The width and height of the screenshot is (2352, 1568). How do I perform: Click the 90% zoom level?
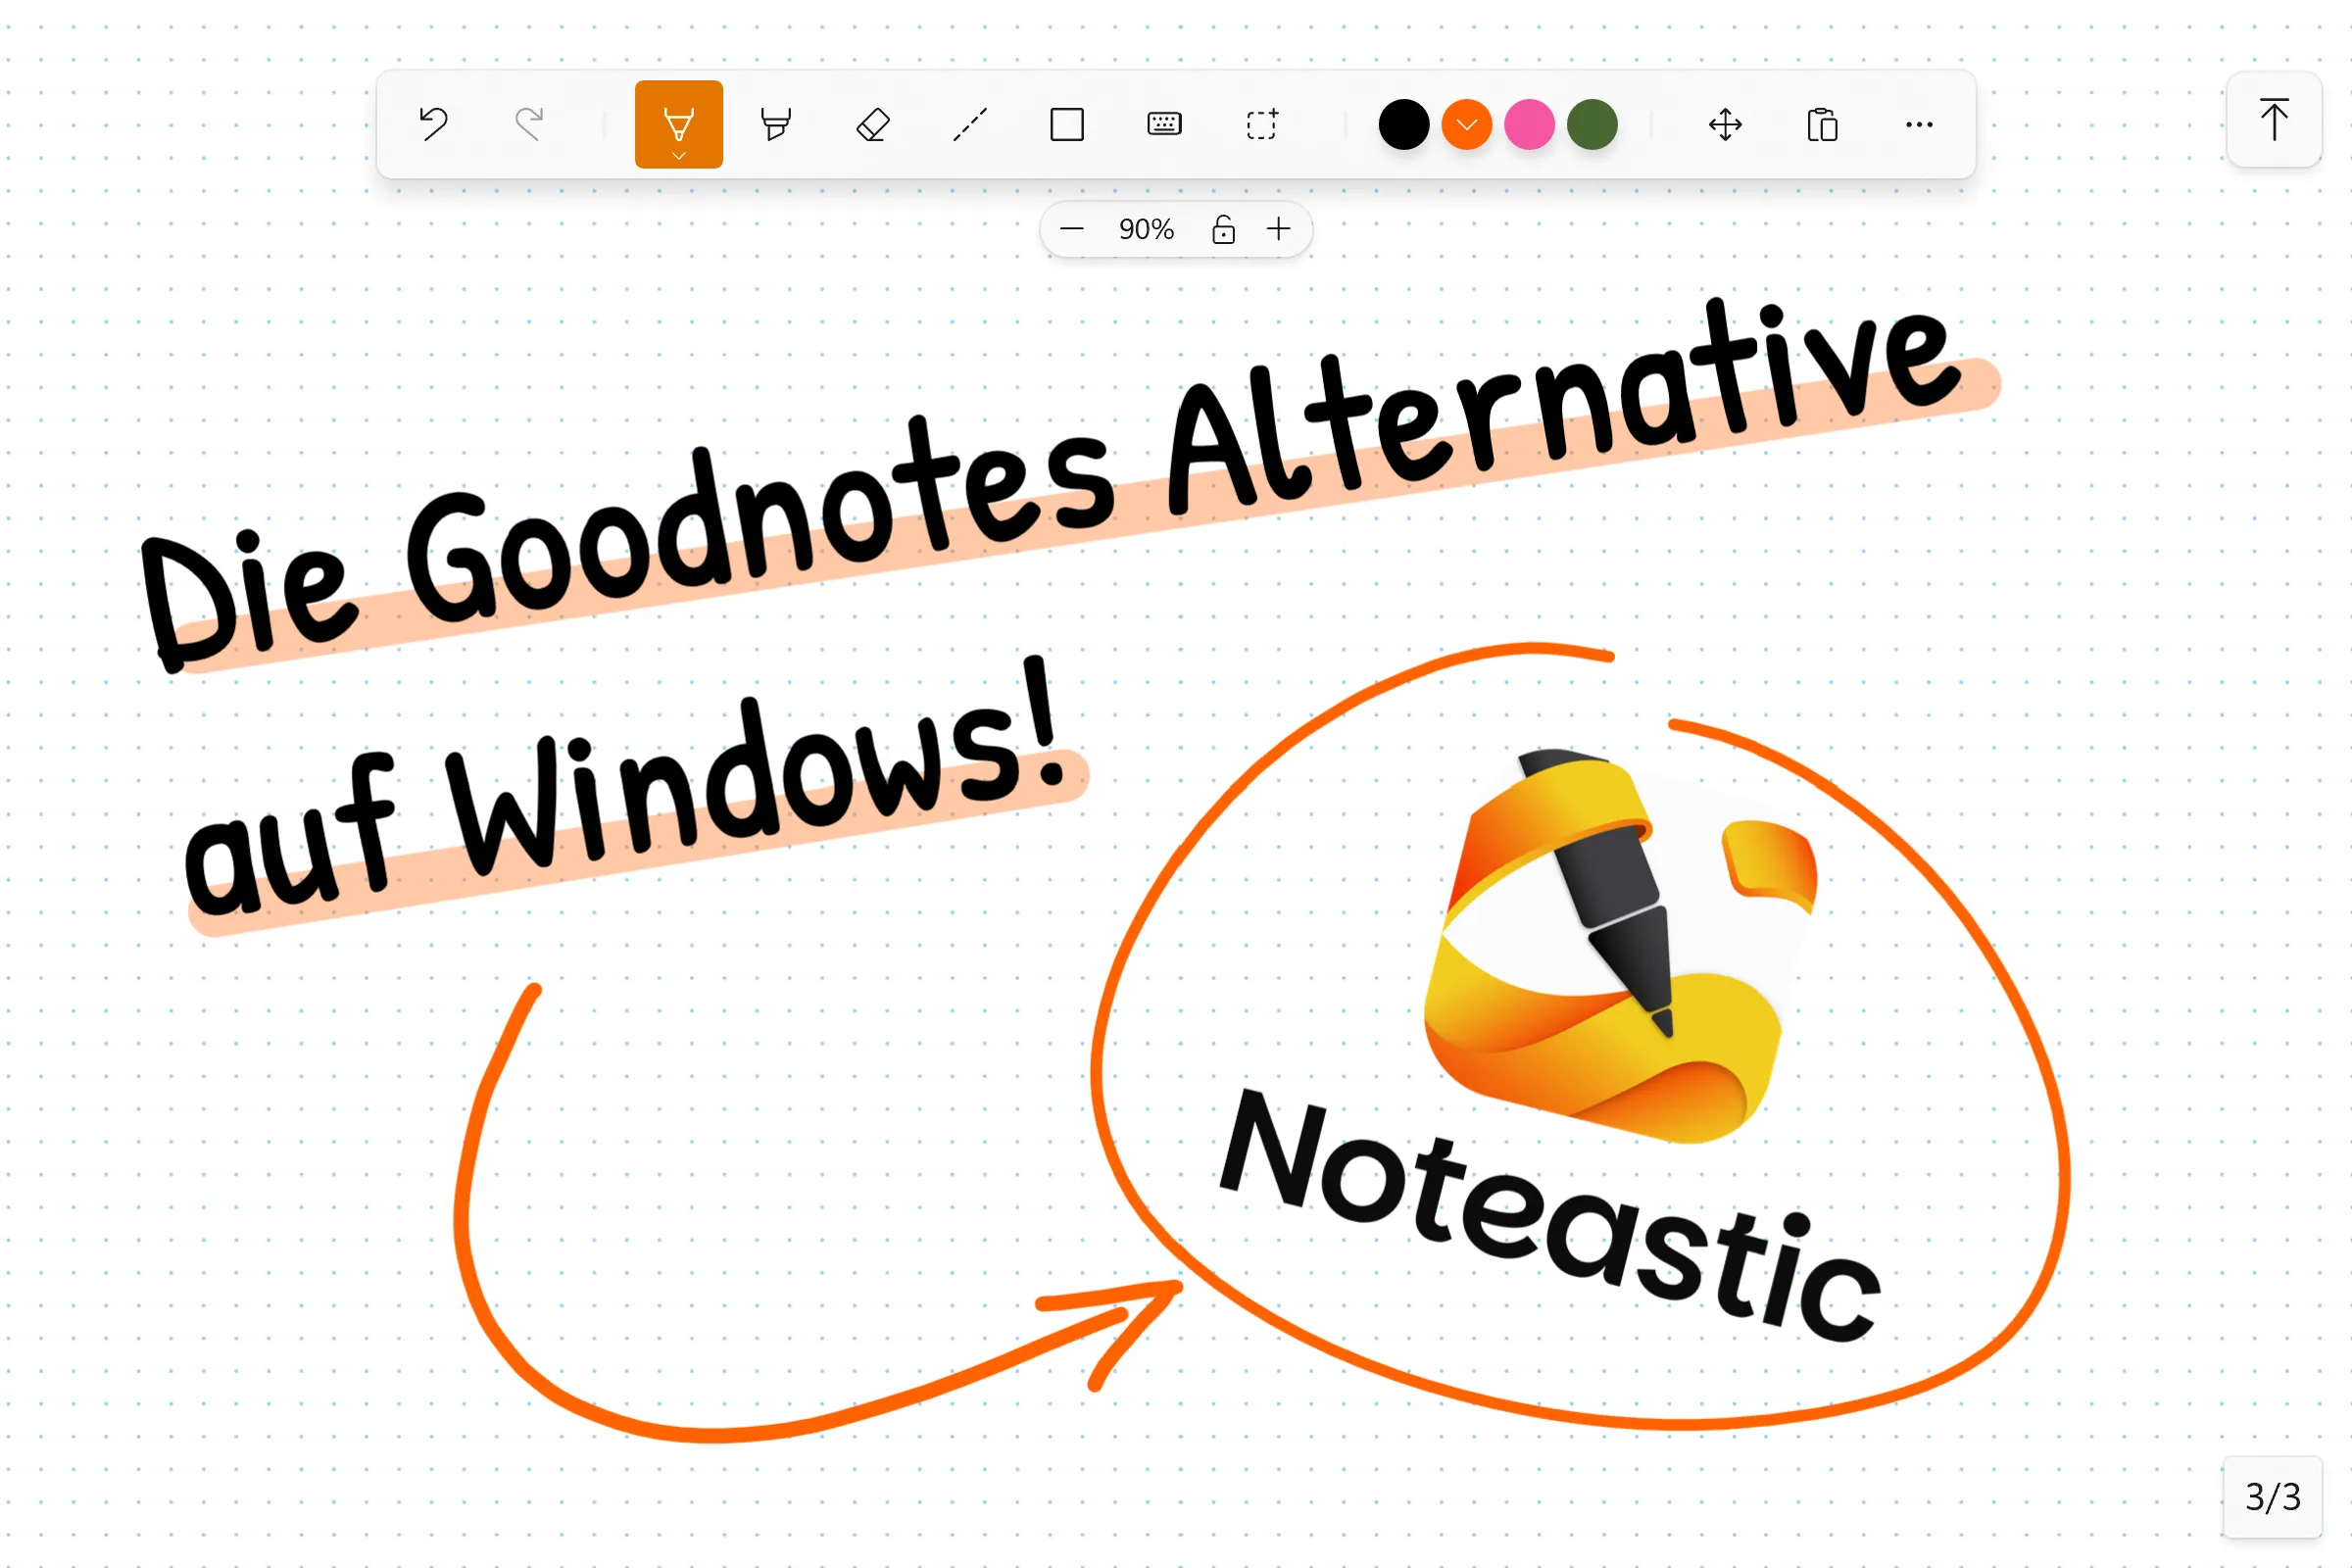click(1146, 229)
